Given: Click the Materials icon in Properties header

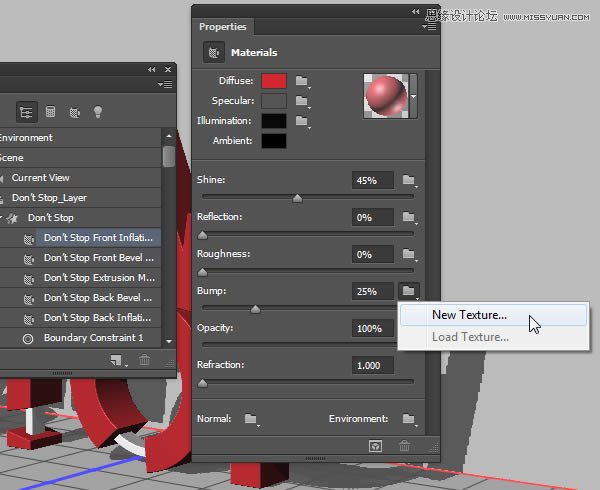Looking at the screenshot, I should point(214,52).
